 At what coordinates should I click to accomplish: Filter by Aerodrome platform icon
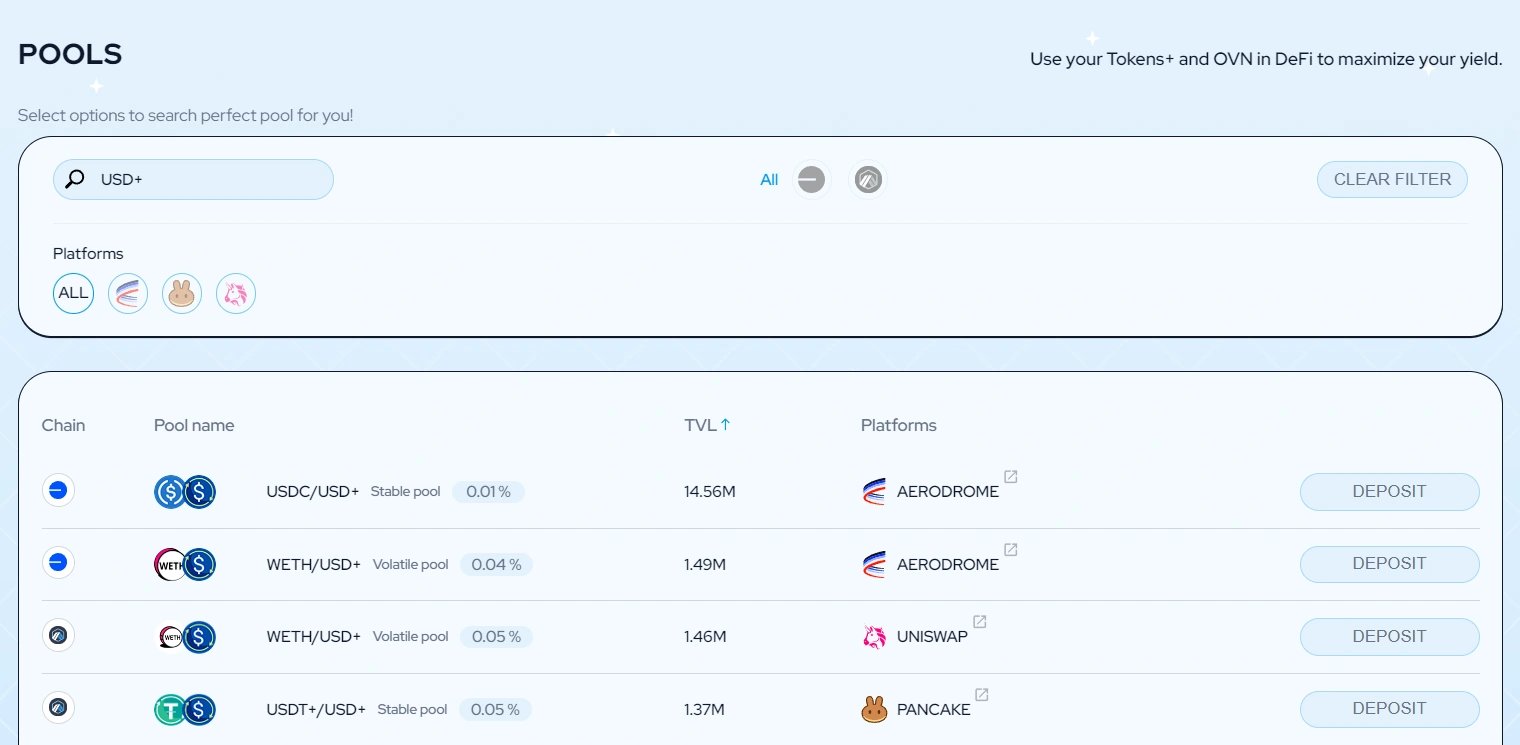128,294
